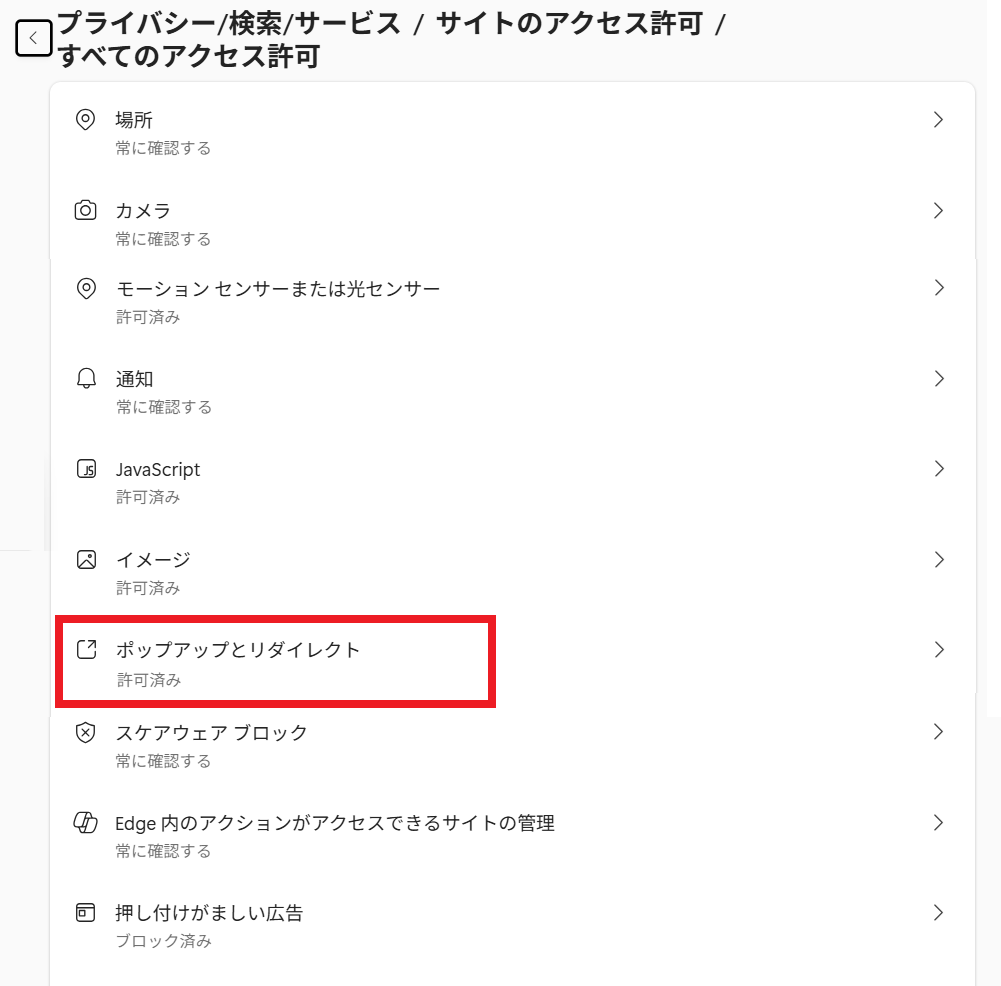Click the camera icon

click(86, 211)
